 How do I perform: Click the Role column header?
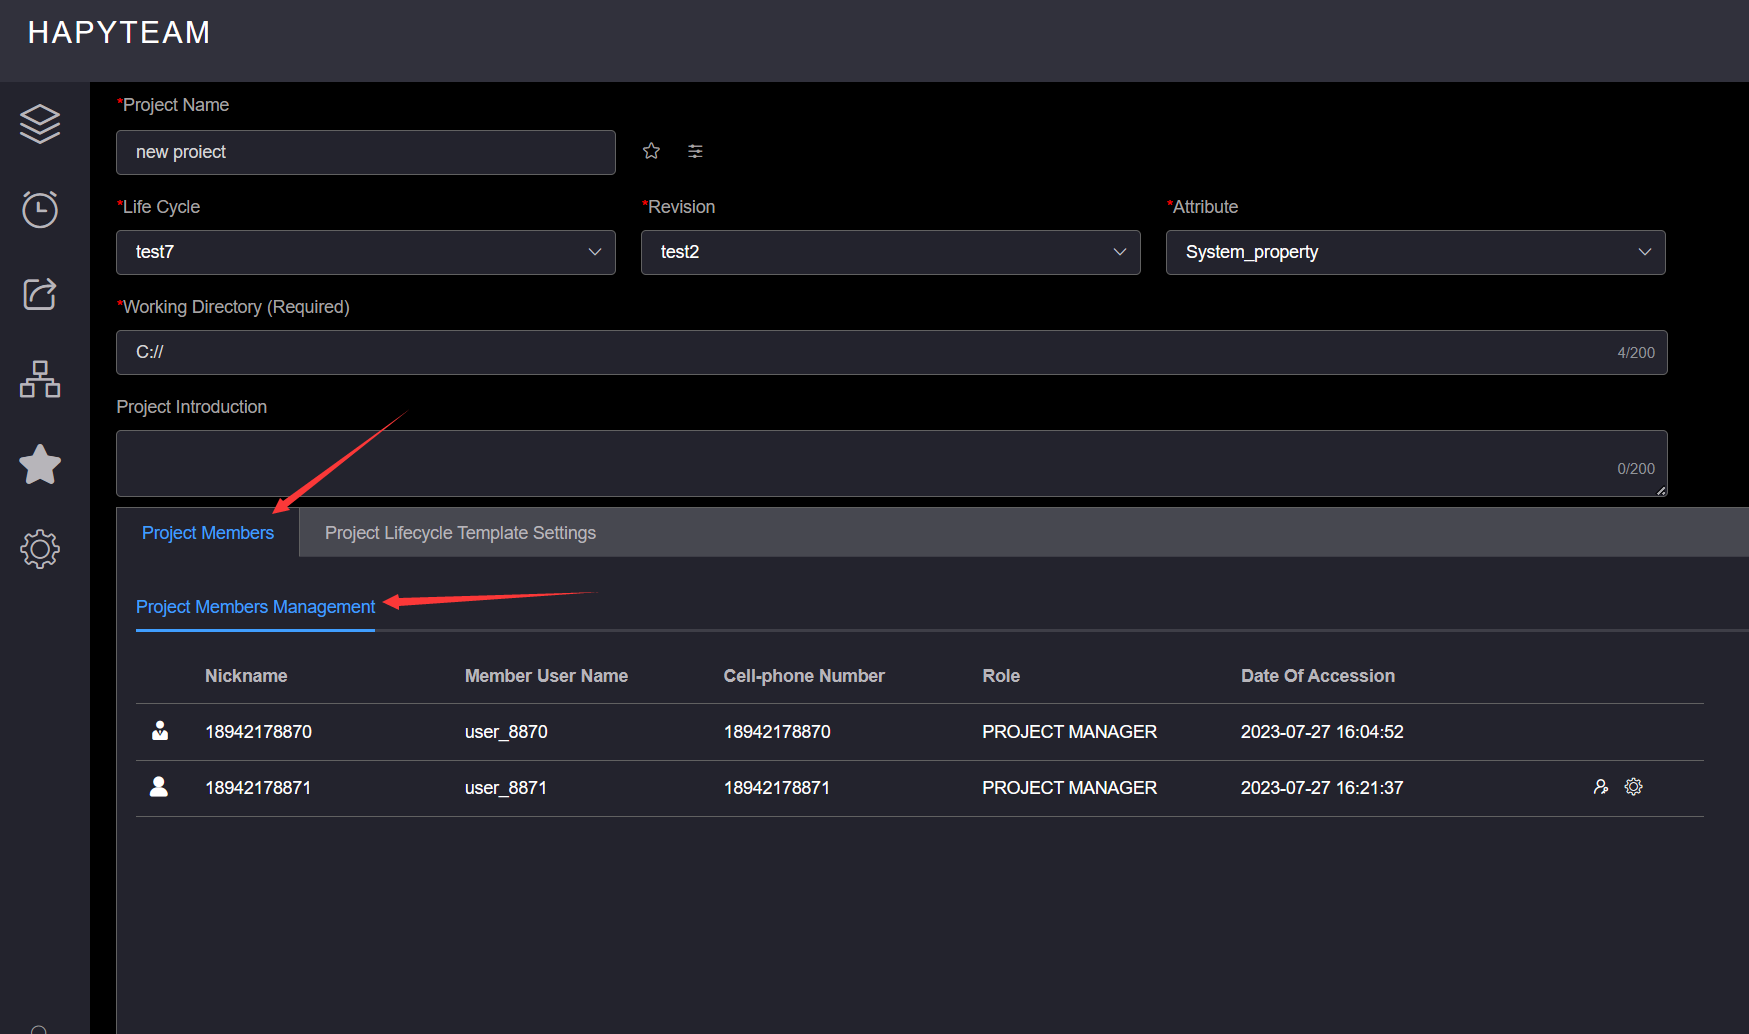point(1001,676)
